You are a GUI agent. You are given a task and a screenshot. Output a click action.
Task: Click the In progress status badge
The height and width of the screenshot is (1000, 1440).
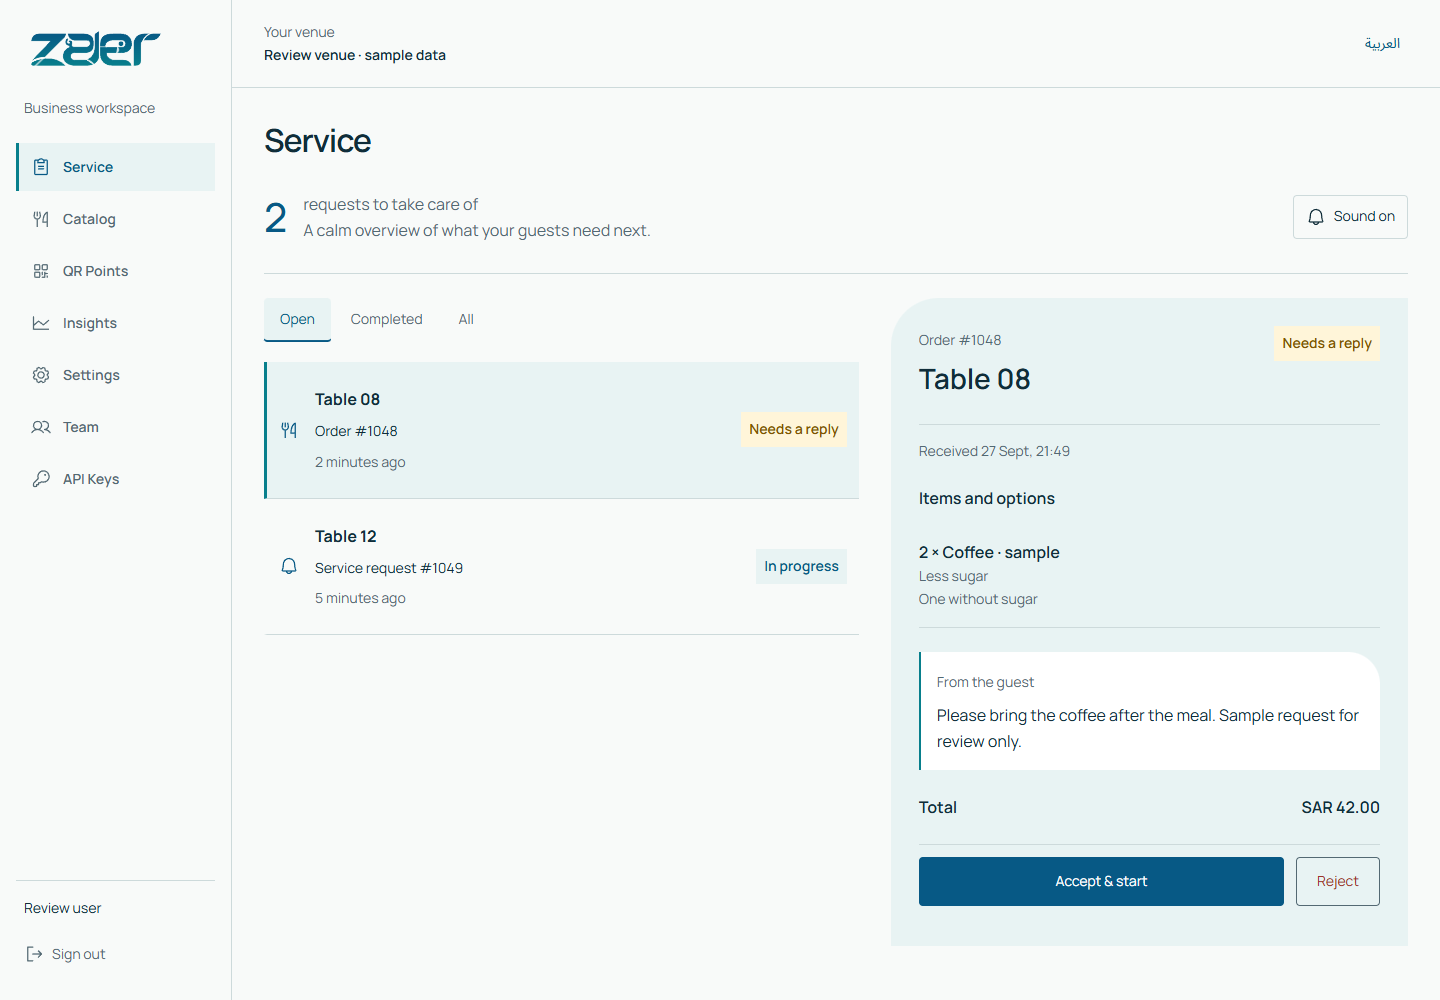(x=801, y=566)
